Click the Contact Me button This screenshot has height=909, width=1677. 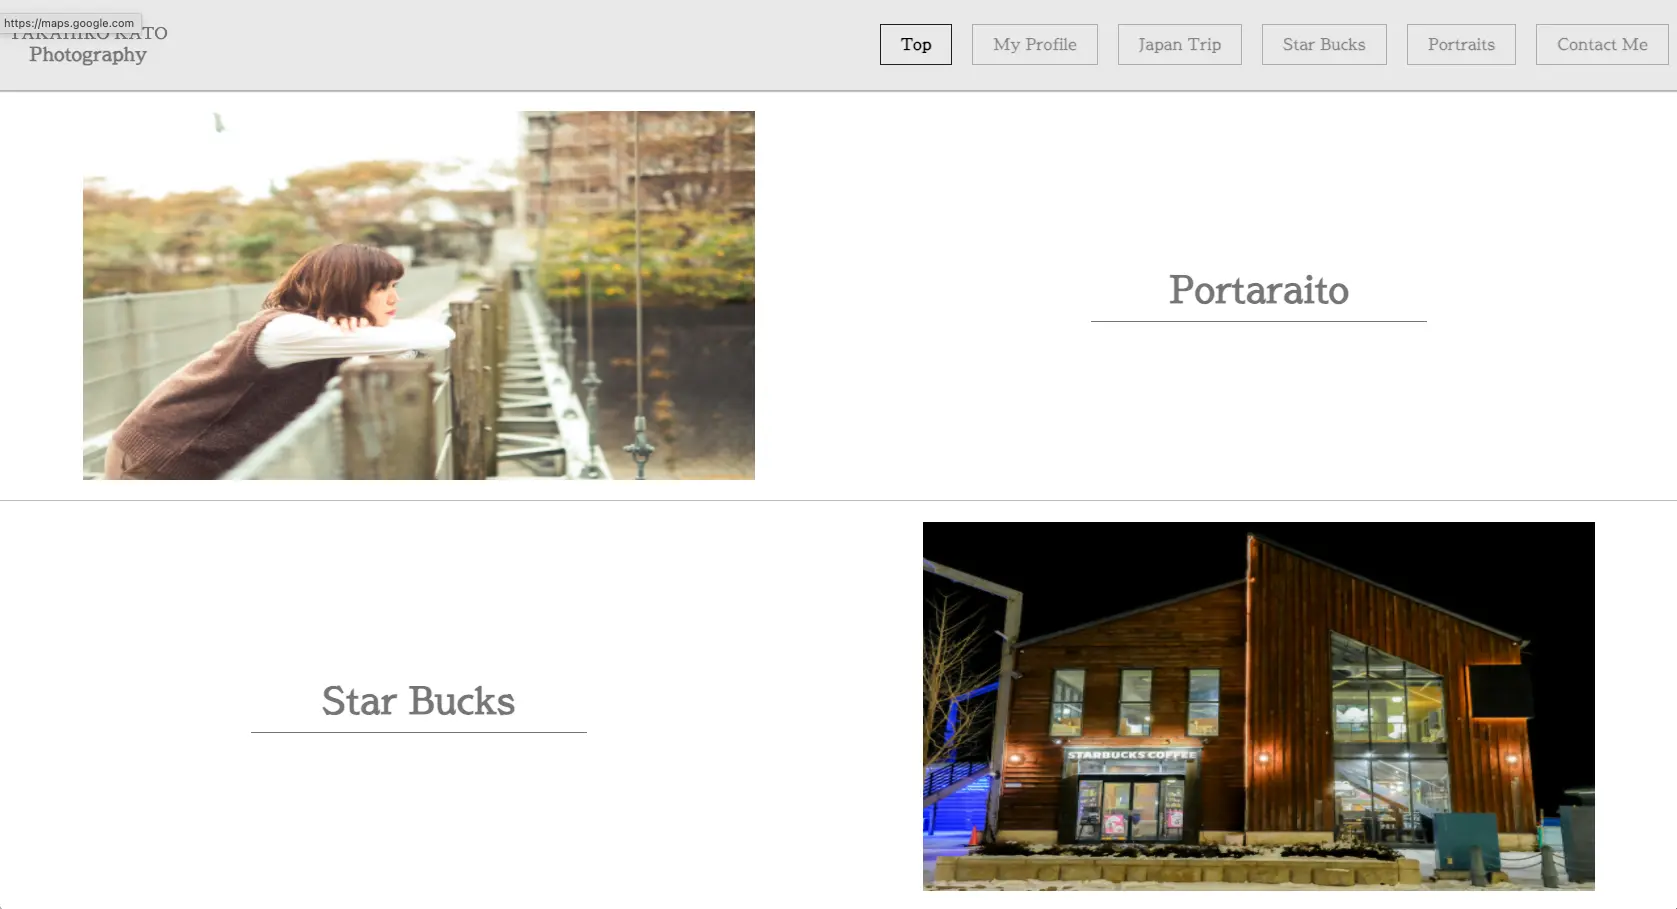[1602, 44]
